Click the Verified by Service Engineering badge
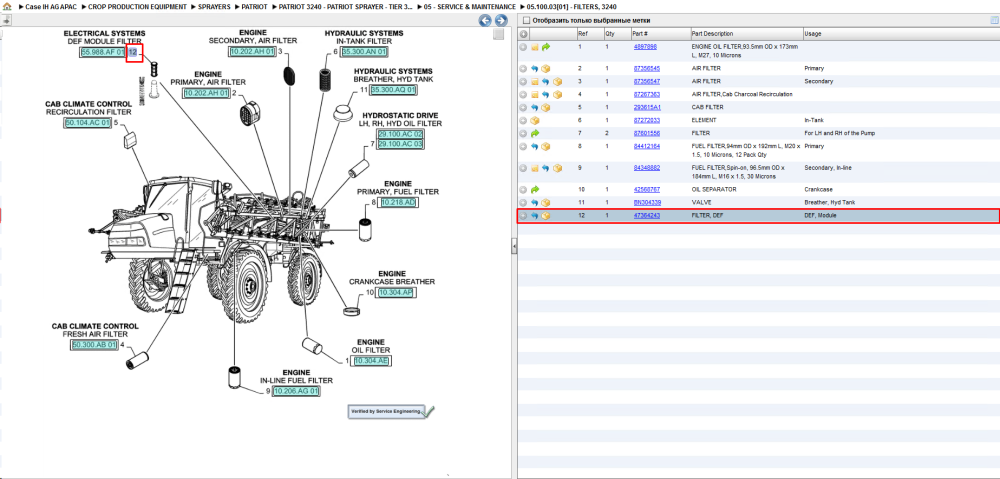 [x=392, y=411]
